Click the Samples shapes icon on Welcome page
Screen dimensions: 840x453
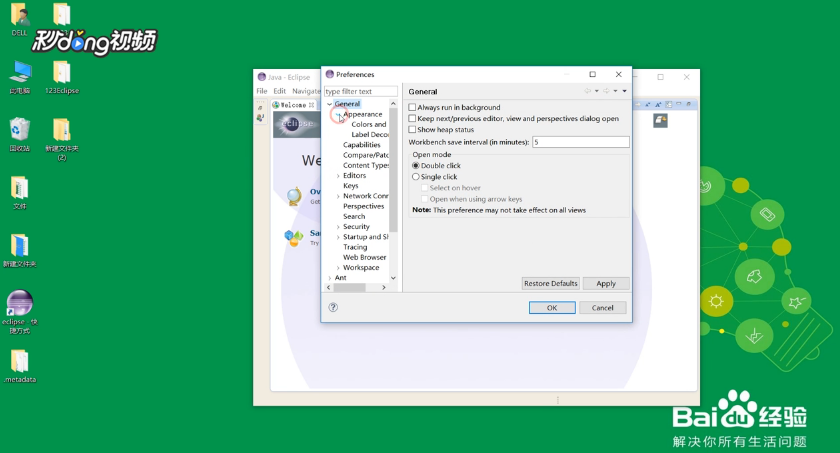[294, 238]
